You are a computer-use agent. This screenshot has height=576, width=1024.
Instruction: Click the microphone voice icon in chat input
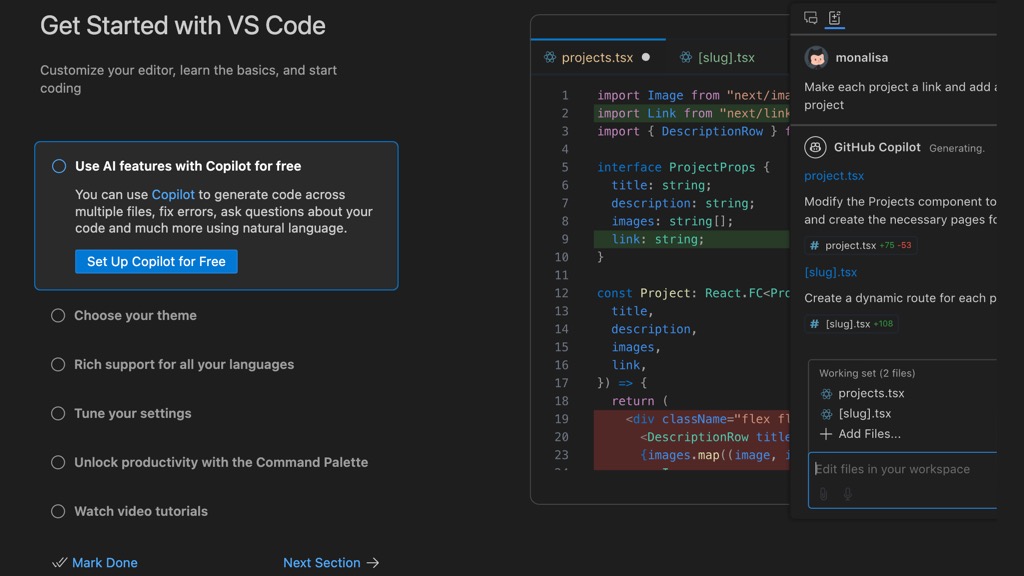(848, 494)
